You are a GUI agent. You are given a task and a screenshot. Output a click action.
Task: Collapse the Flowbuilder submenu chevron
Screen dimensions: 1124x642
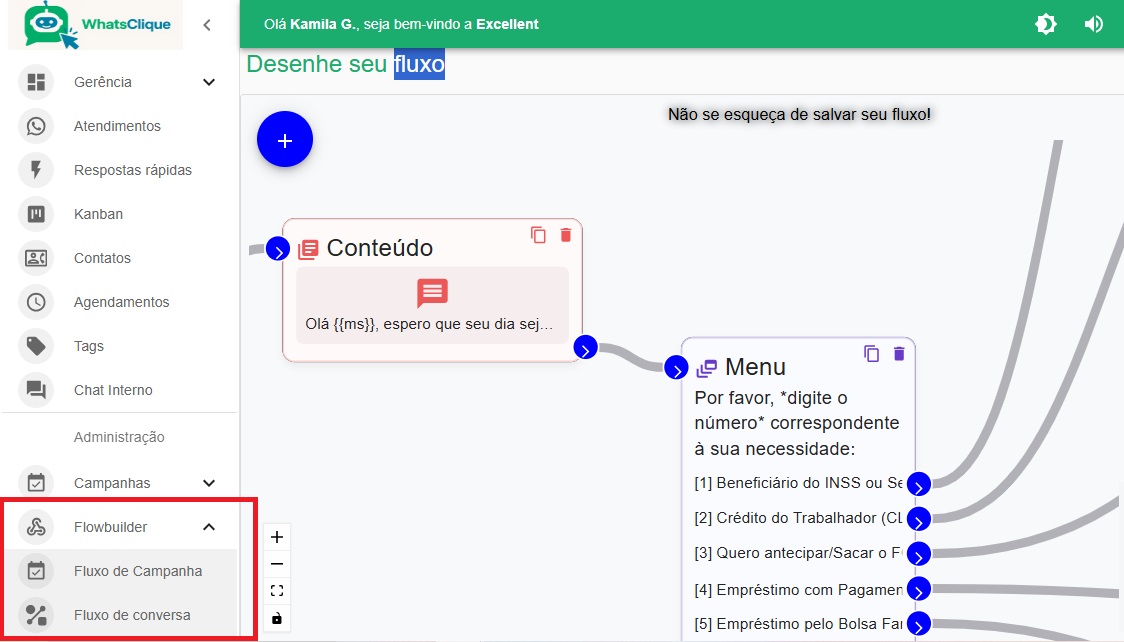point(209,527)
